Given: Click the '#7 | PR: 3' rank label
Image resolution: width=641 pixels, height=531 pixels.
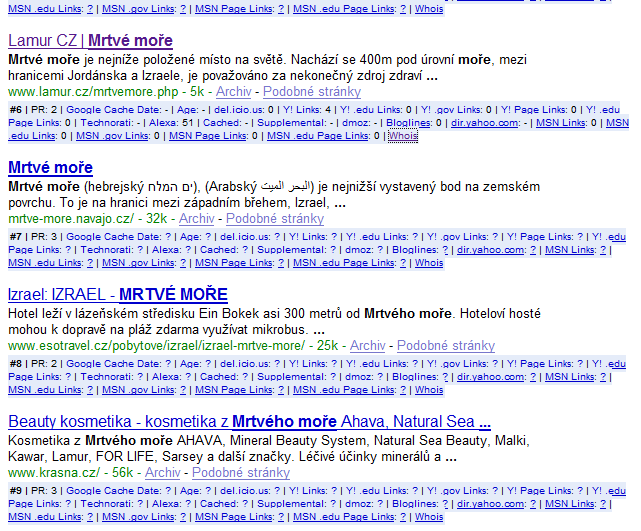Looking at the screenshot, I should click(x=33, y=237).
